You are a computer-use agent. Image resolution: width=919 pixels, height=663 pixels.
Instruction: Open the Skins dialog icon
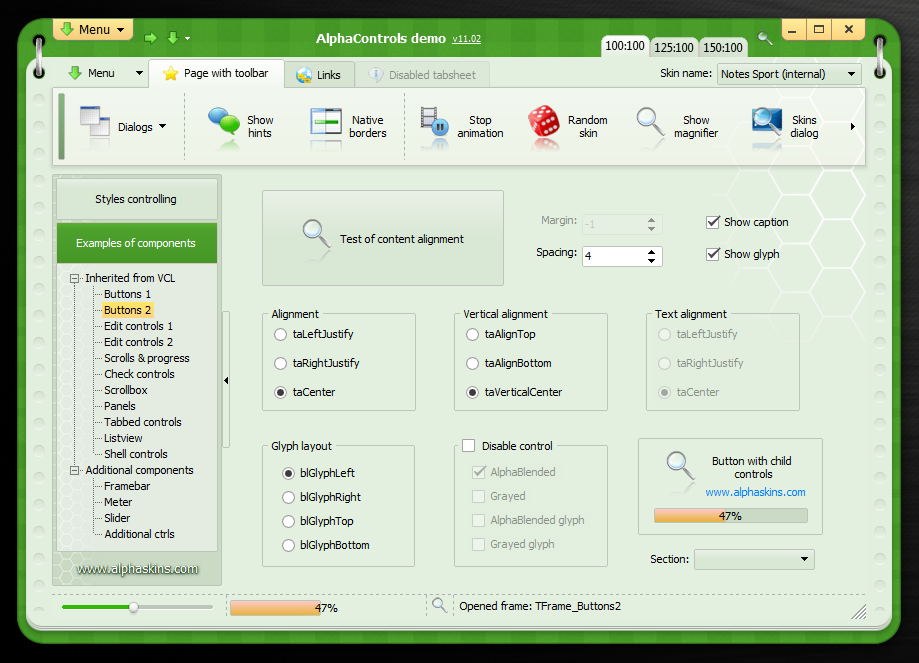767,123
